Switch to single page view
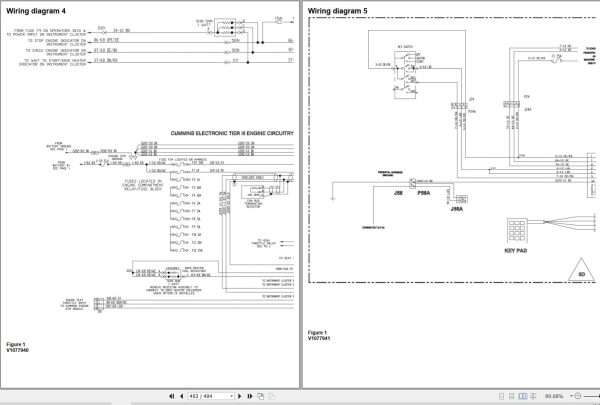The image size is (600, 405). [502, 396]
